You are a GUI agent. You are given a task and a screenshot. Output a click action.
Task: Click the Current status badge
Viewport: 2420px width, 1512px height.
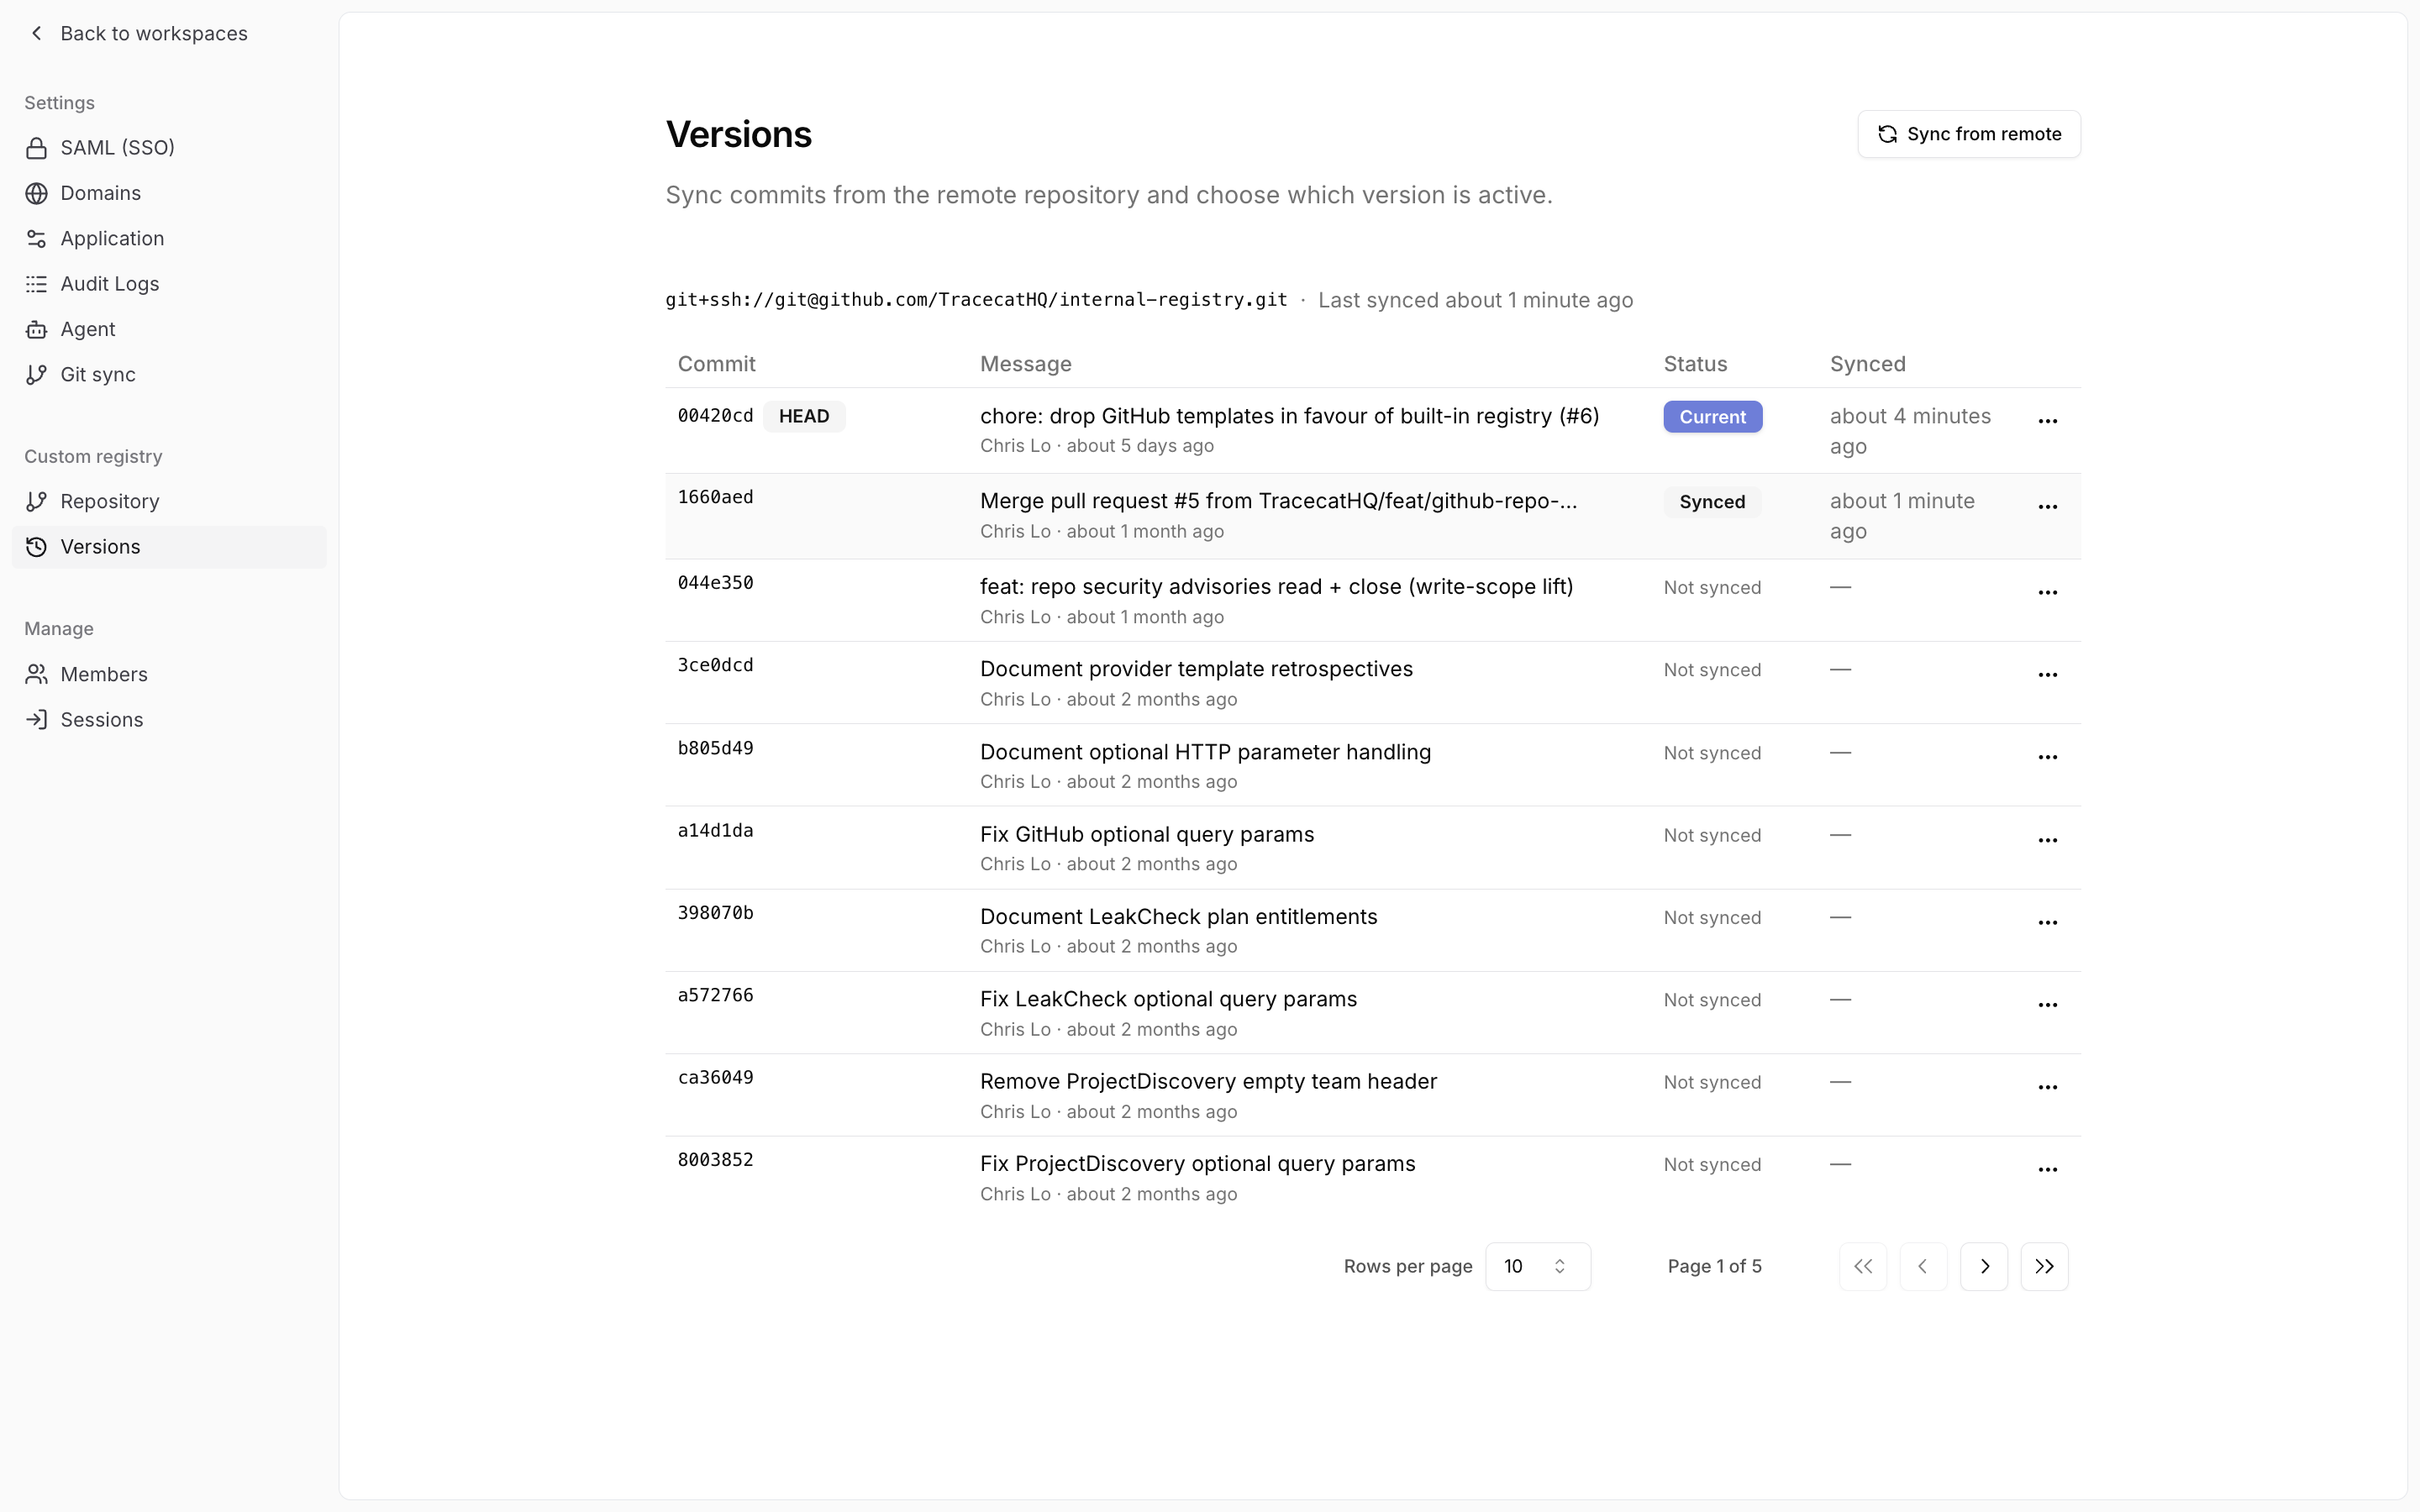[1712, 417]
